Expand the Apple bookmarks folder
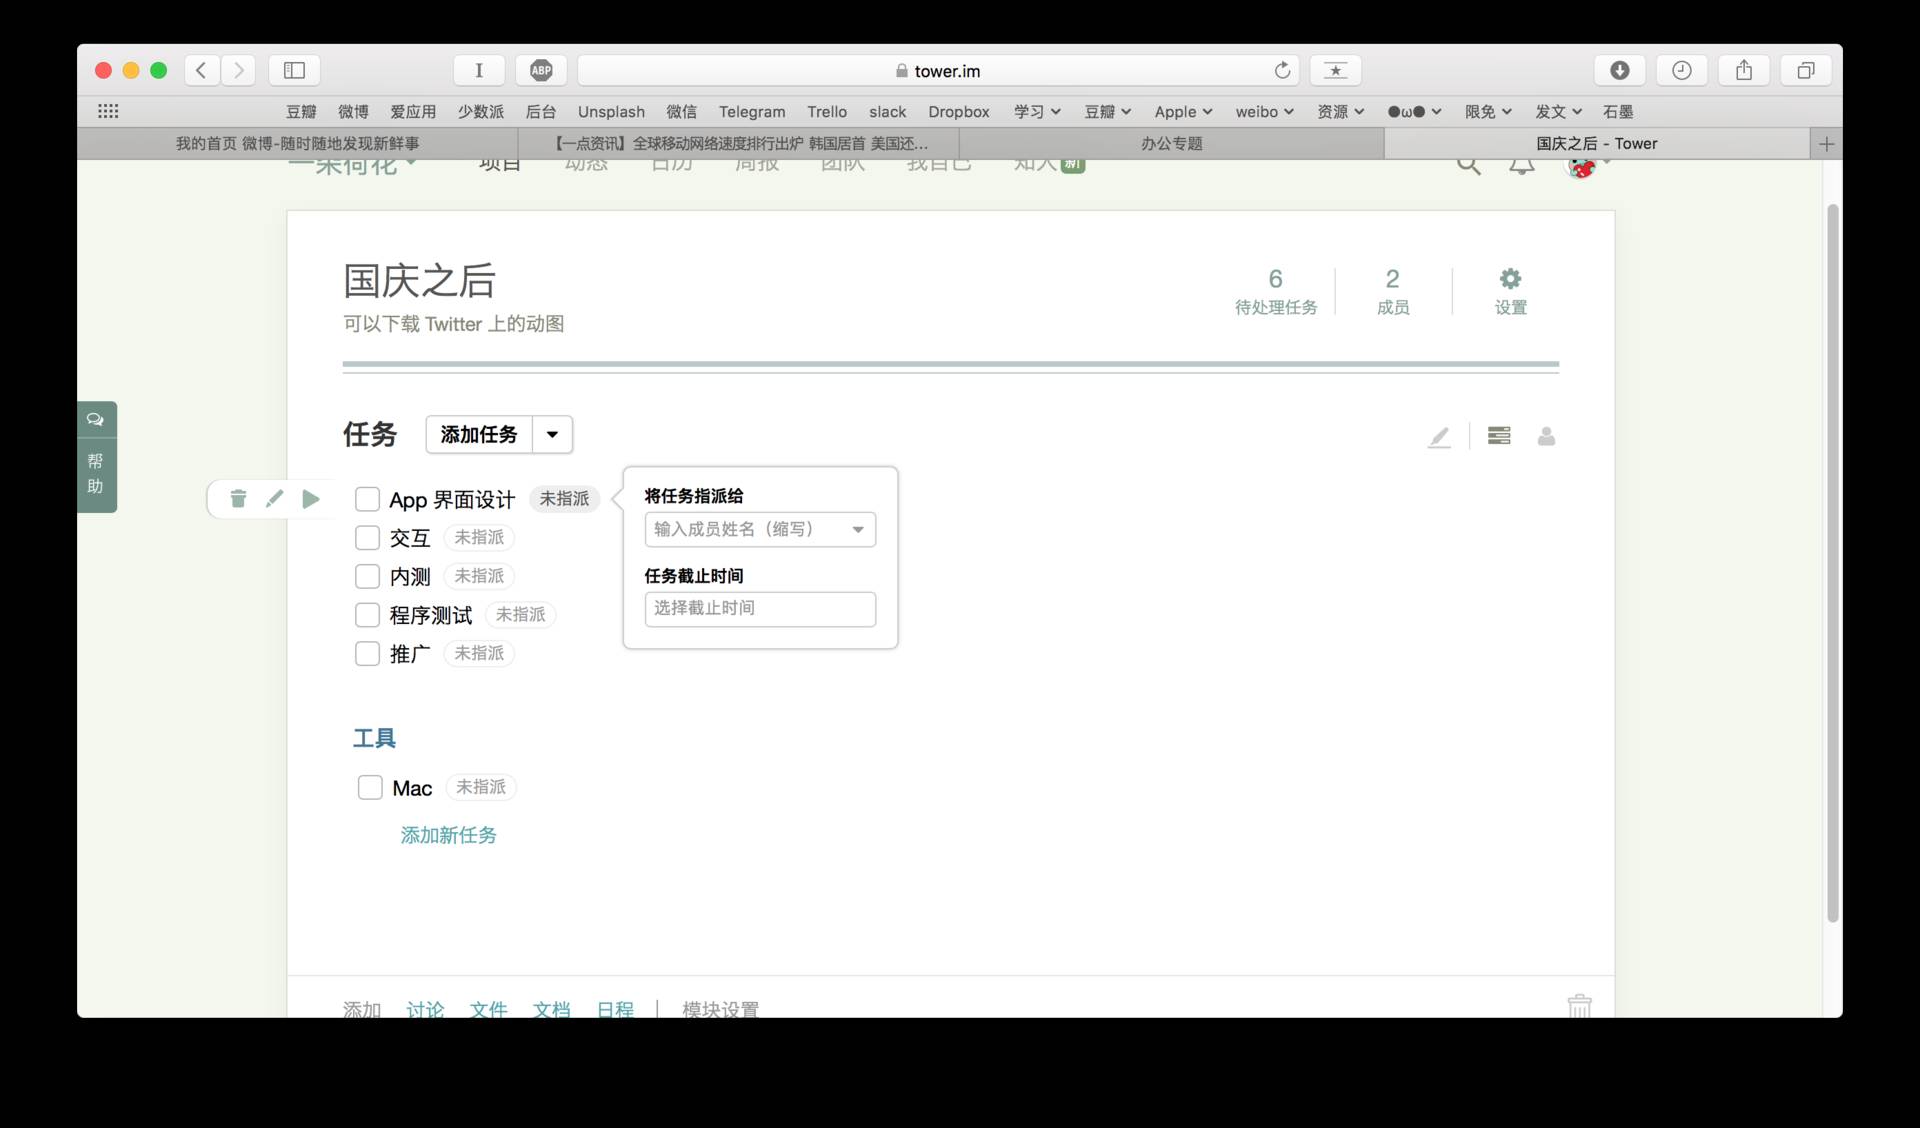The image size is (1920, 1128). 1183,112
